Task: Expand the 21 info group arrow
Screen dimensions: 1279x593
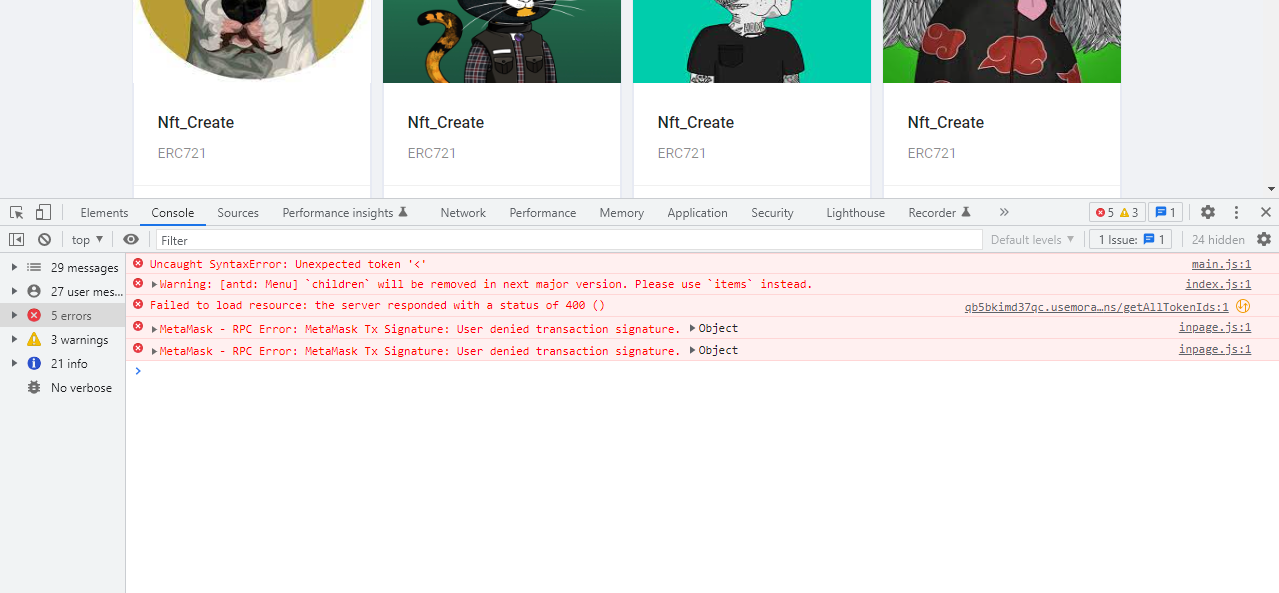Action: click(x=14, y=364)
